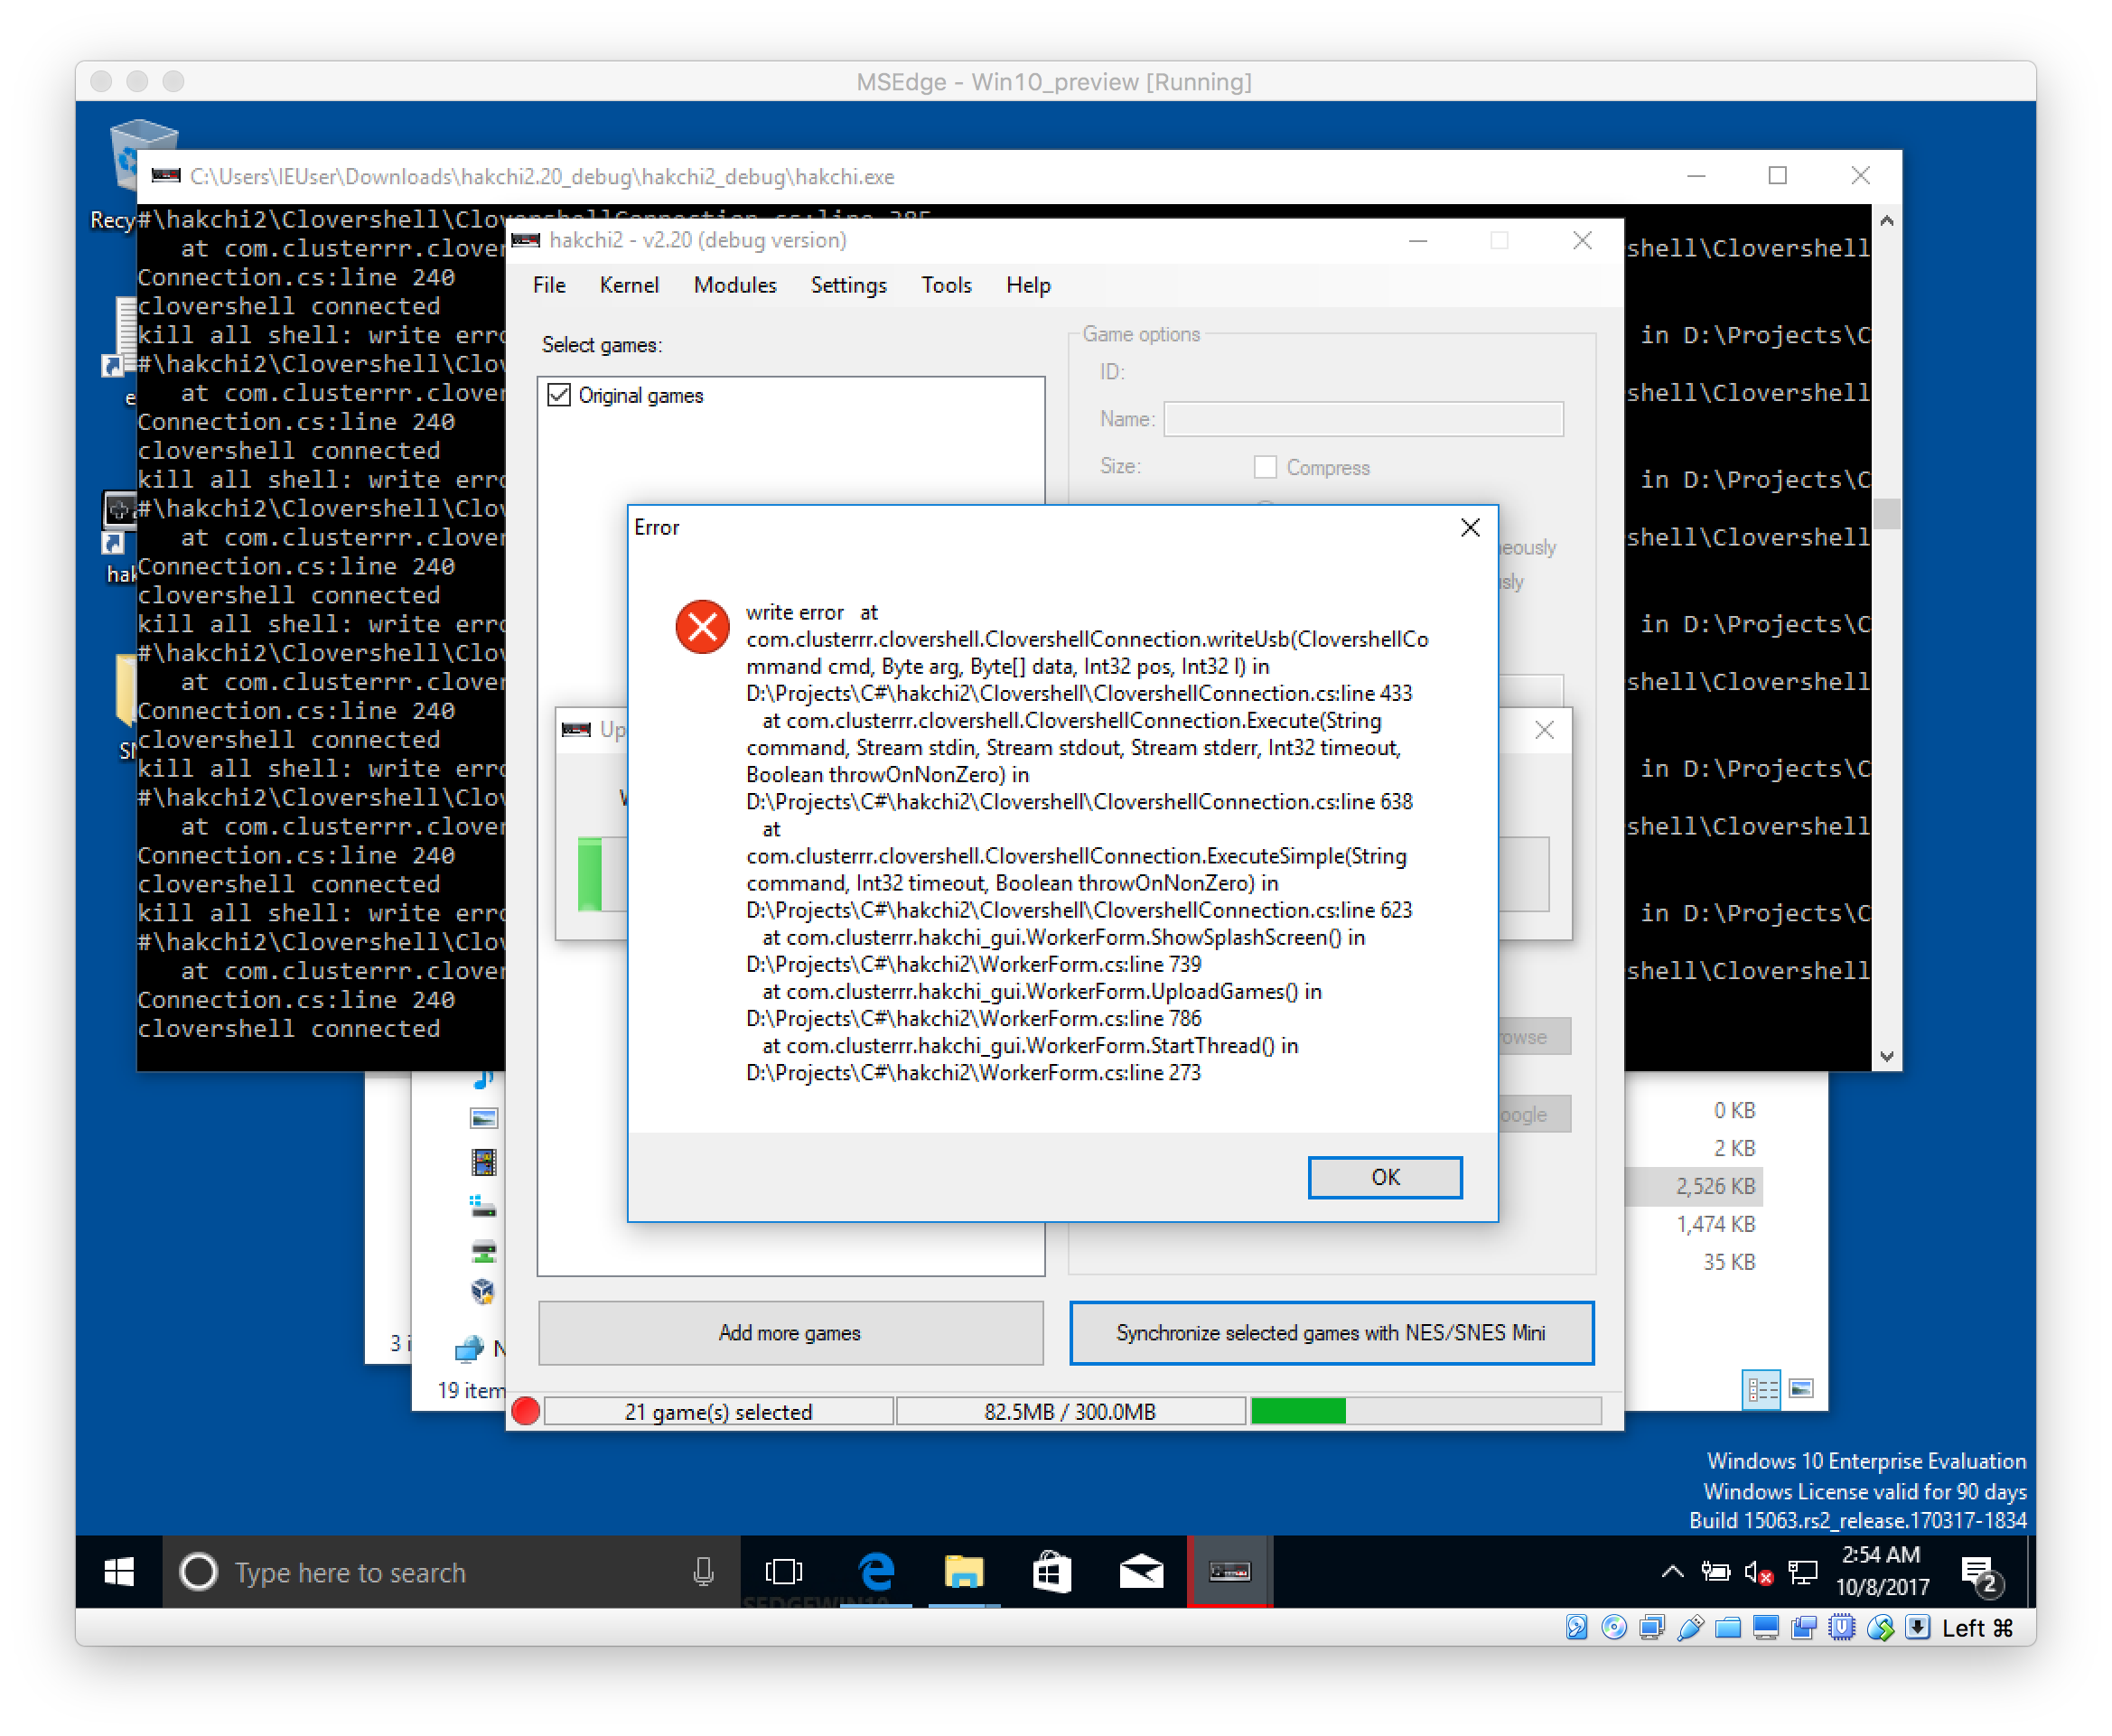
Task: Open File Explorer from the taskbar
Action: pos(963,1571)
